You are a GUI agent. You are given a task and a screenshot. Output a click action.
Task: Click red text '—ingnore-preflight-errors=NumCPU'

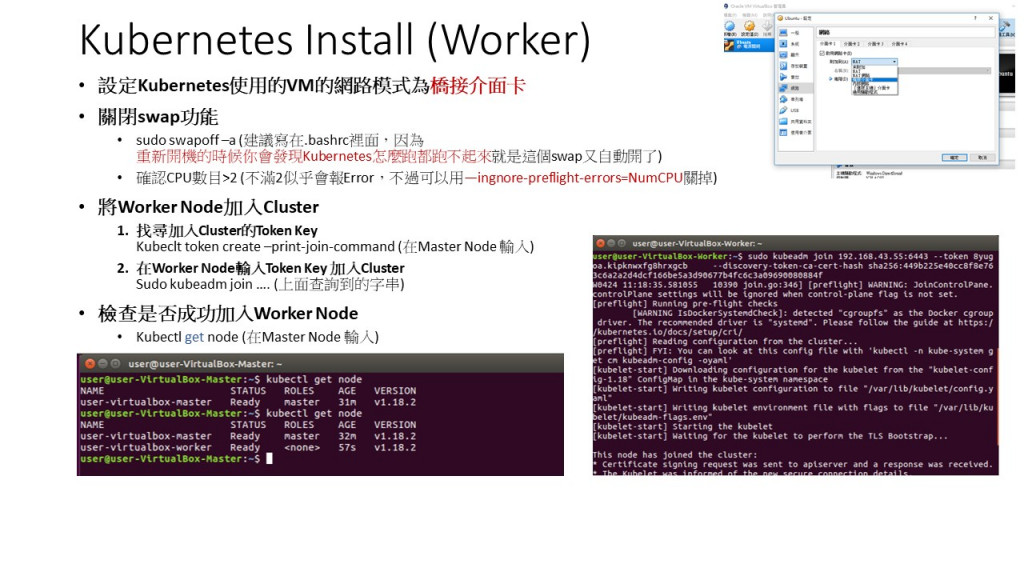coord(574,178)
